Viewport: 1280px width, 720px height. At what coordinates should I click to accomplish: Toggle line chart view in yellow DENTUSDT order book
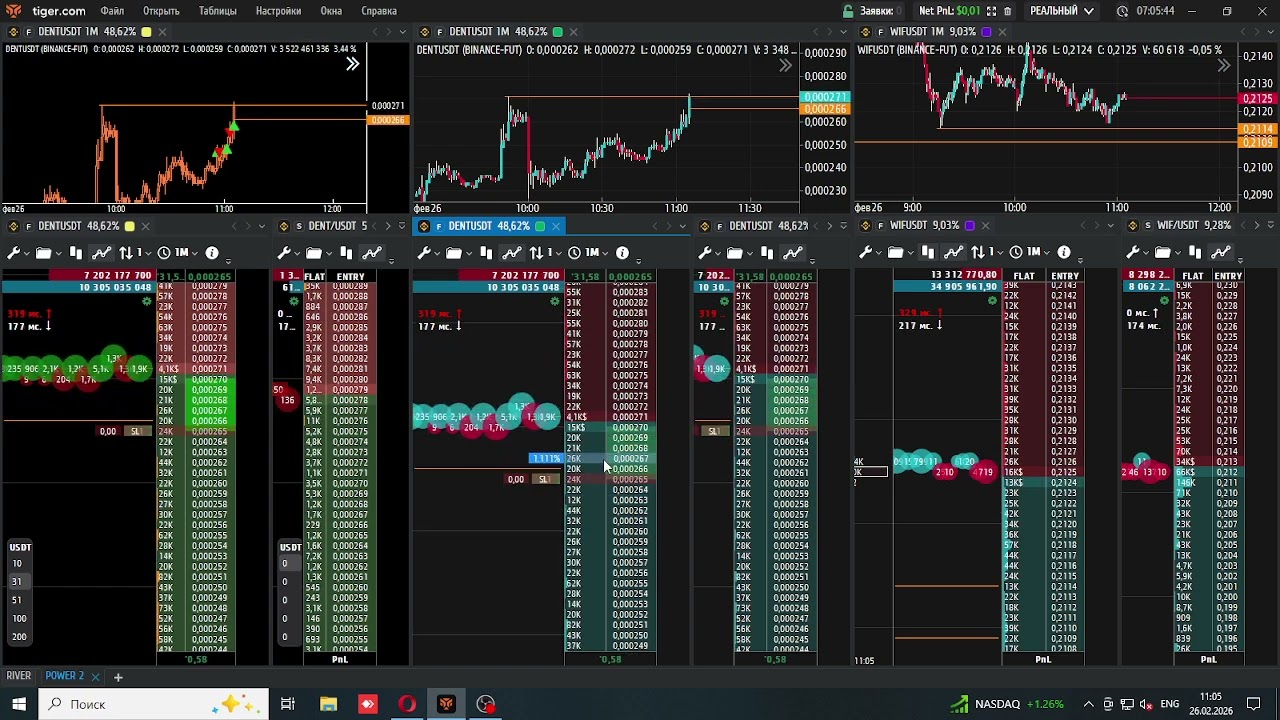tap(101, 253)
